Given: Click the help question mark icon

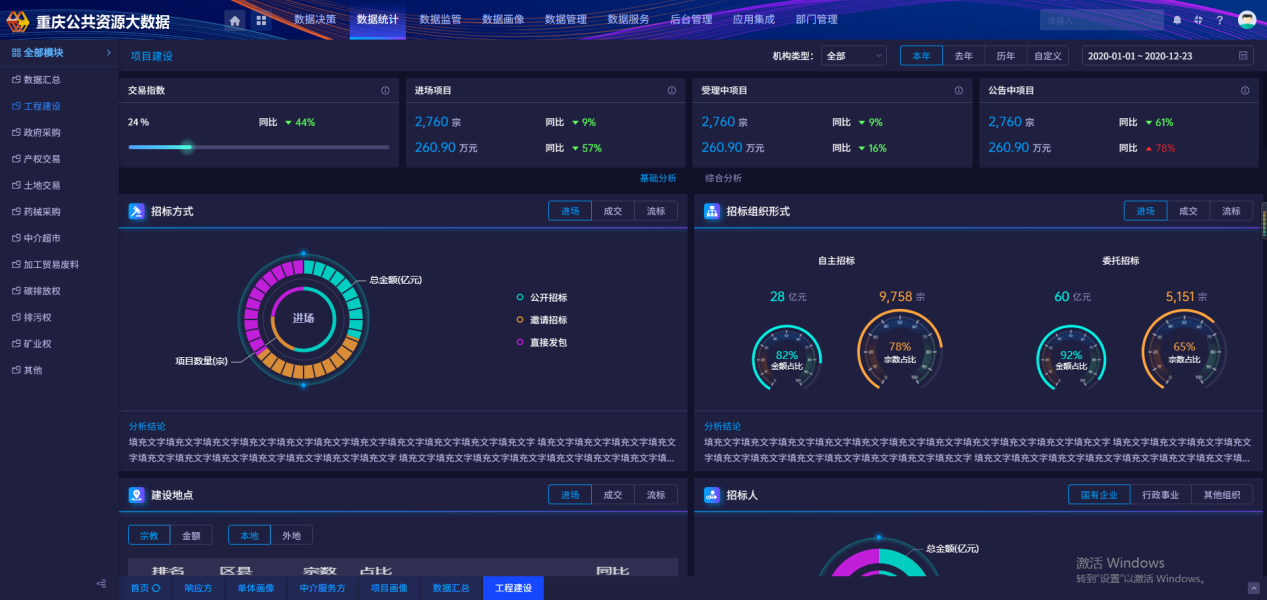Looking at the screenshot, I should tap(1219, 20).
